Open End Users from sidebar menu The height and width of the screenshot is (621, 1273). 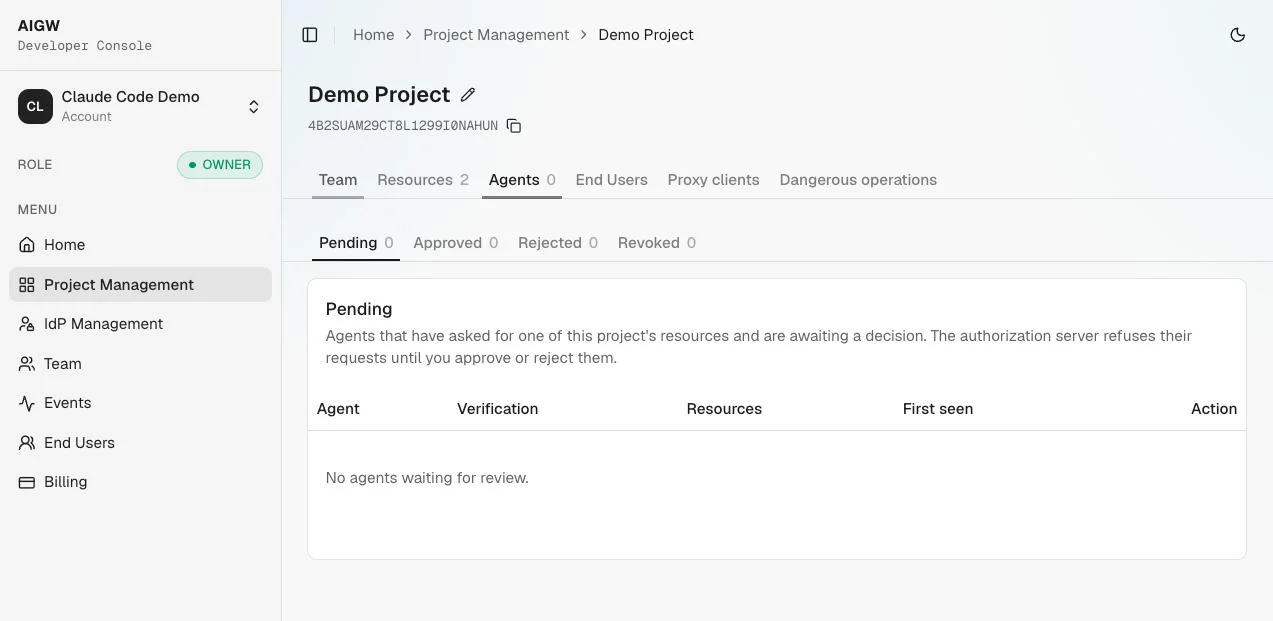click(x=140, y=443)
